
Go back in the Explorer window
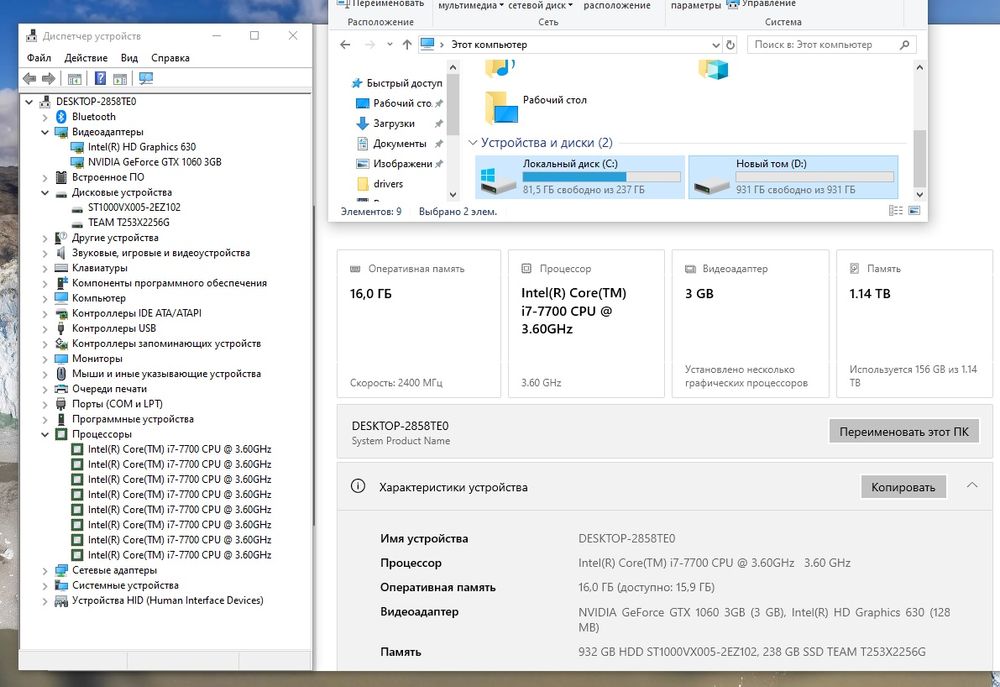point(345,45)
